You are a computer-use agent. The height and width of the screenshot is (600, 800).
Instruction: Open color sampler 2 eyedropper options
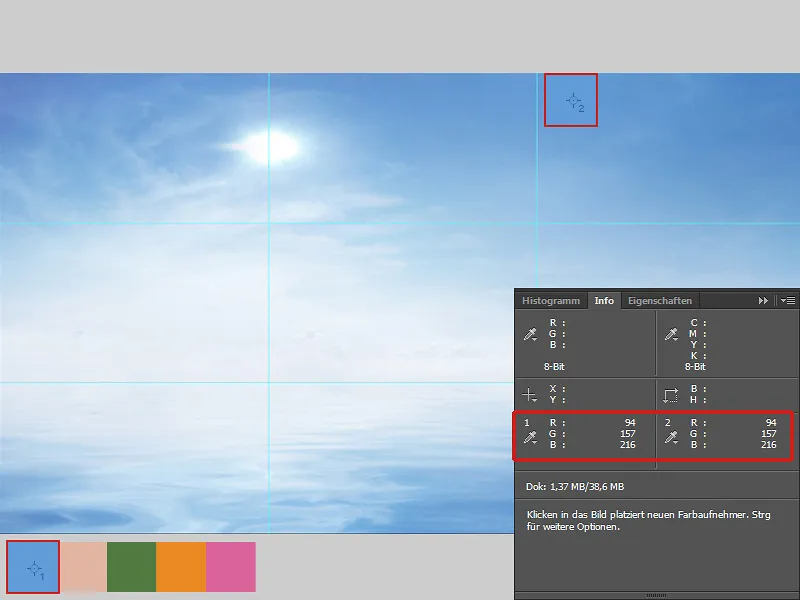pos(671,437)
